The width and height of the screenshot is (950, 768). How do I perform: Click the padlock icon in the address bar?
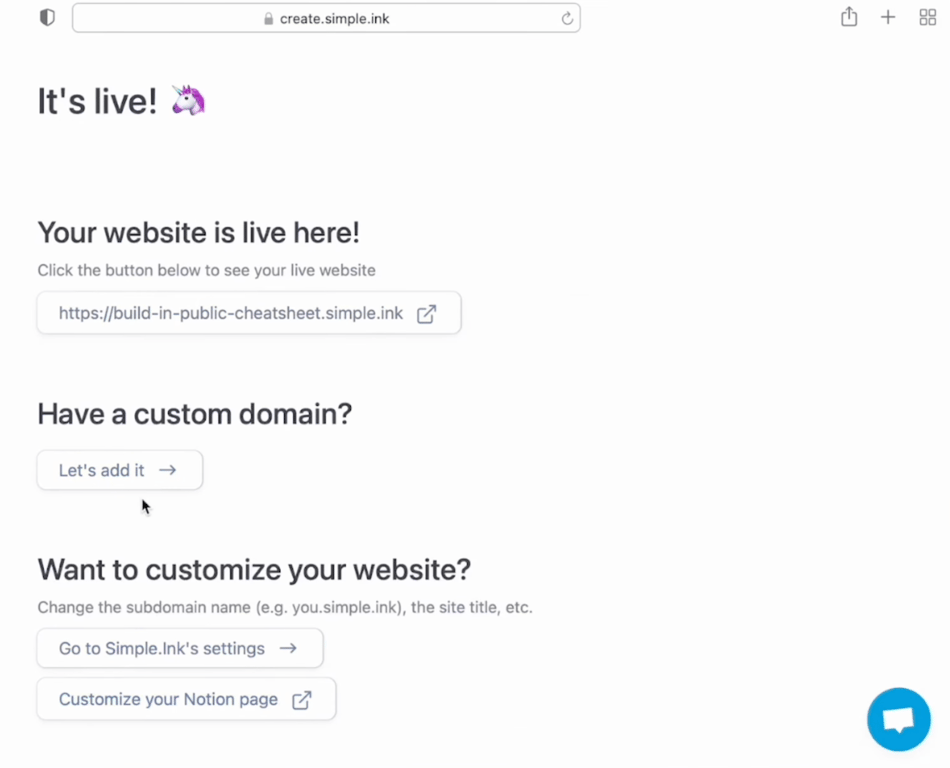point(268,18)
